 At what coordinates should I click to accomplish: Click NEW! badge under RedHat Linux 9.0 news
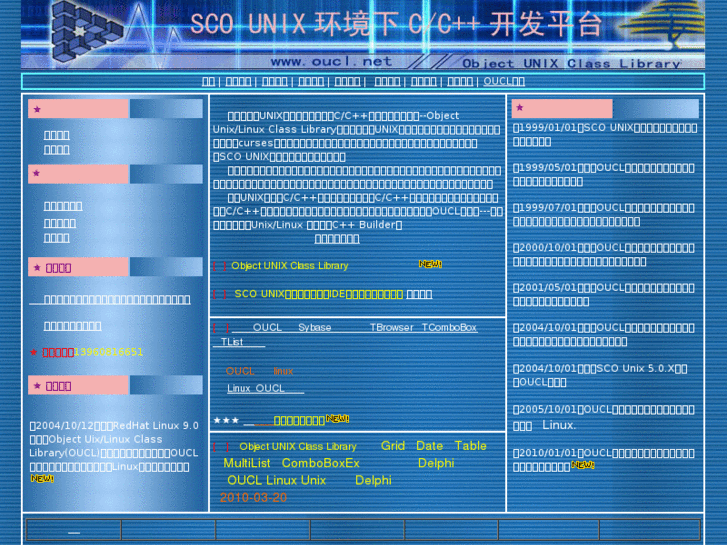point(42,478)
